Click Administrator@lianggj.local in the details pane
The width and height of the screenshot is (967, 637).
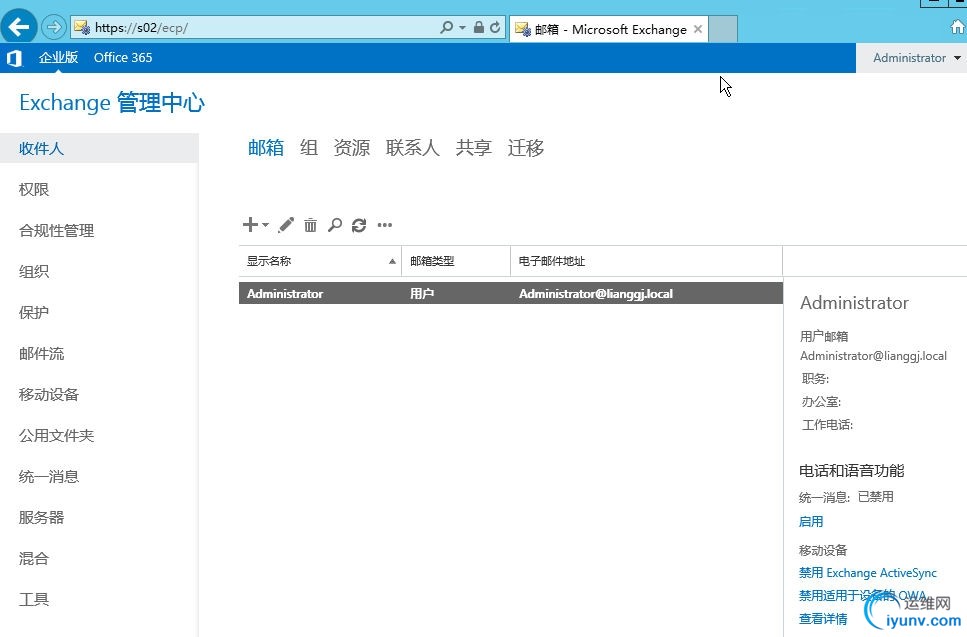point(873,356)
